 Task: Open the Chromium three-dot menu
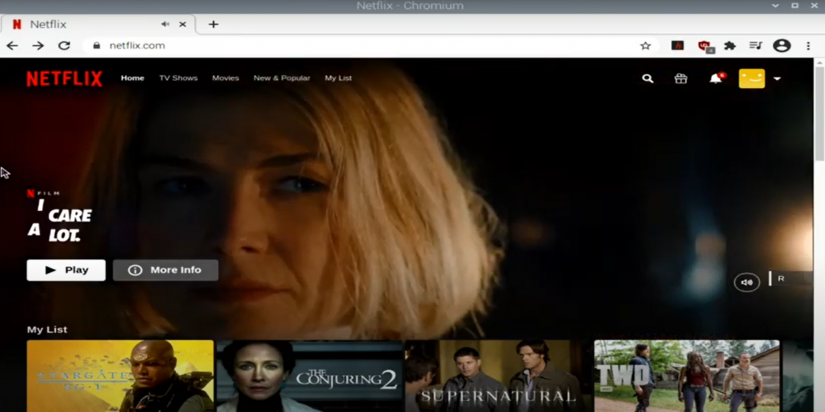point(808,45)
